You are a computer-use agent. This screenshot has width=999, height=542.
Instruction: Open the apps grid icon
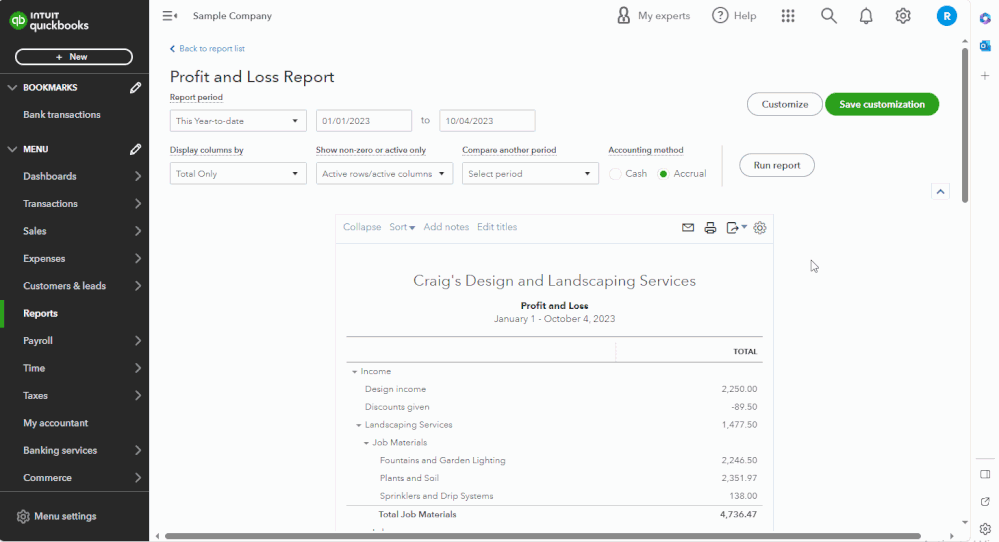[x=788, y=16]
